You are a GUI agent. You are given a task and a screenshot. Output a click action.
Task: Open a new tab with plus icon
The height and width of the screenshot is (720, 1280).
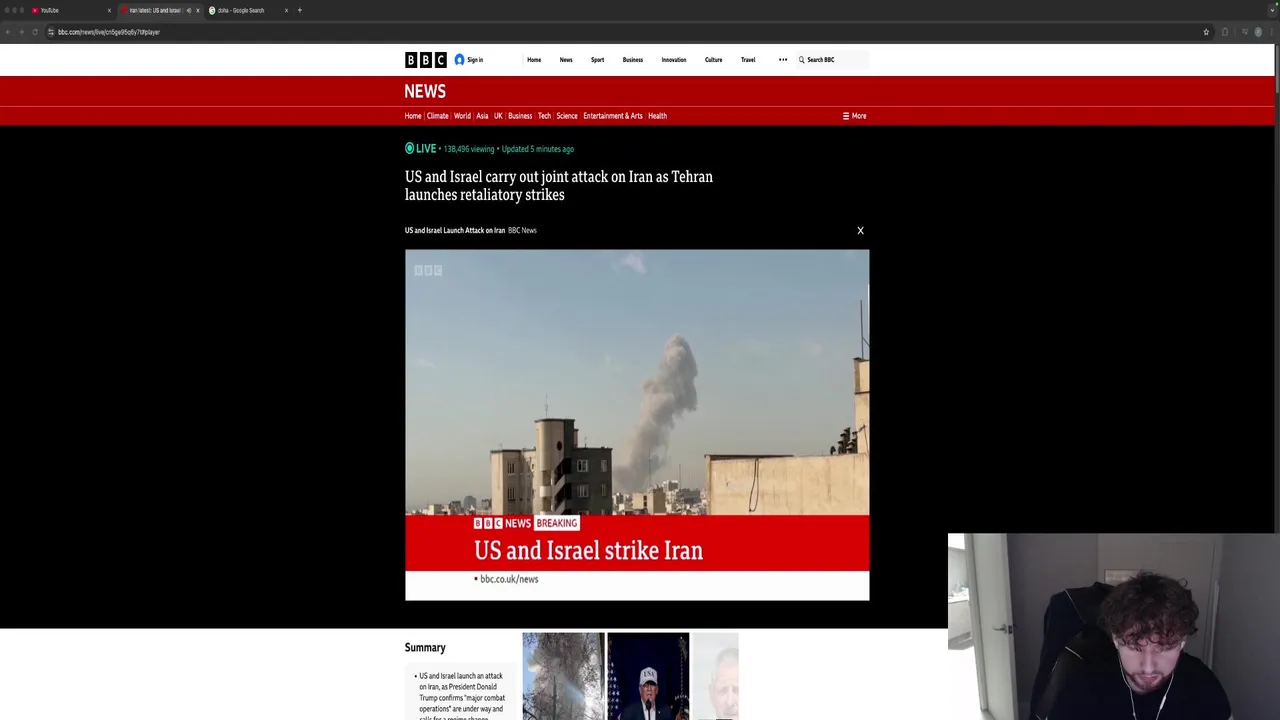pos(299,10)
